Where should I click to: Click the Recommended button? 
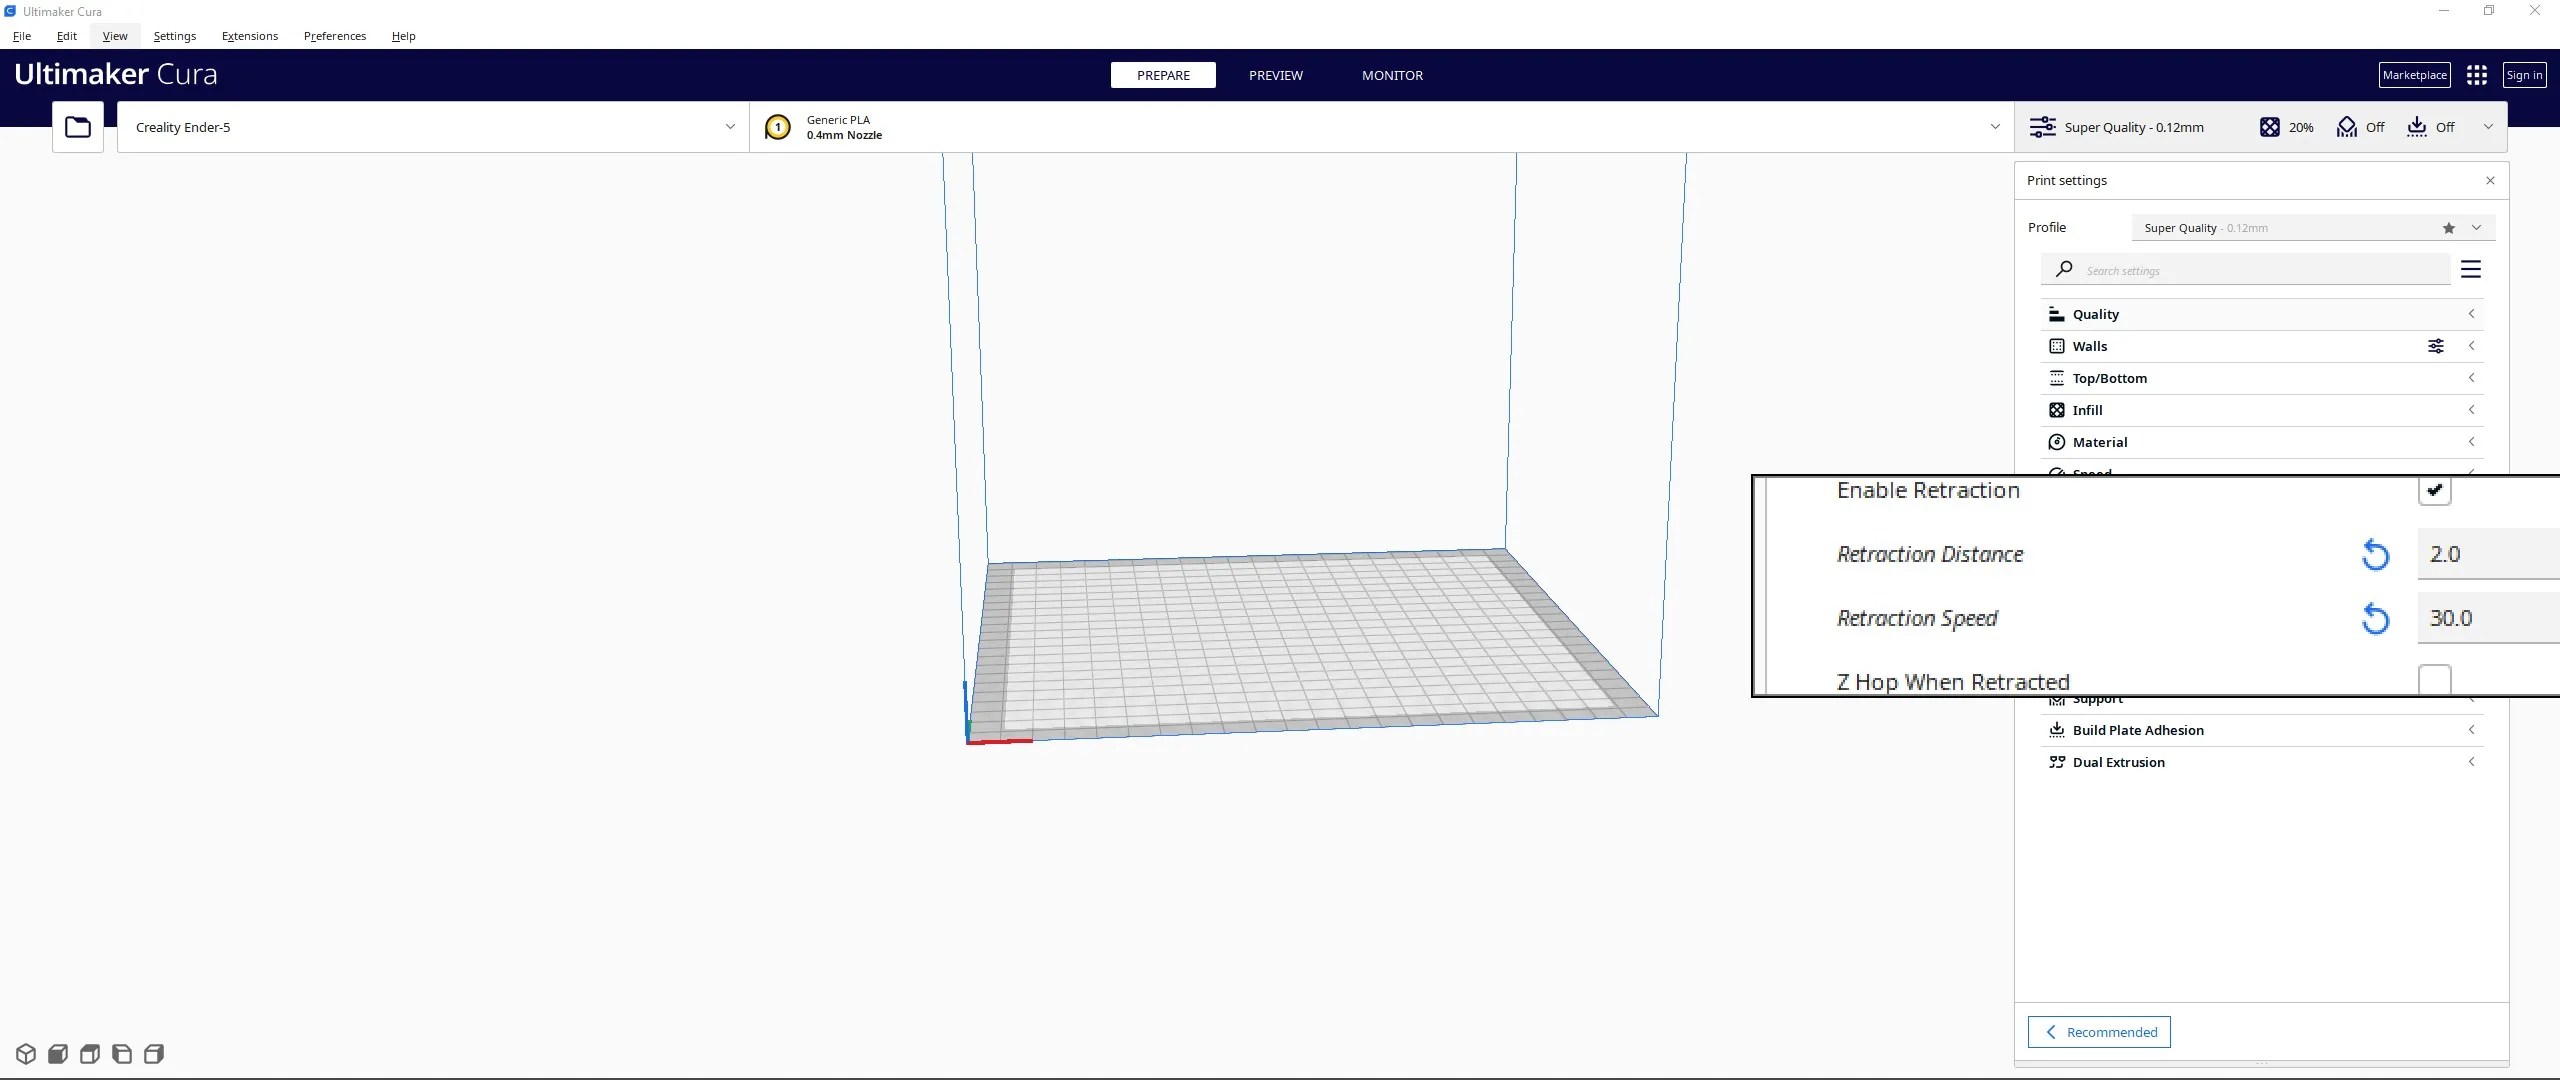(x=2099, y=1032)
